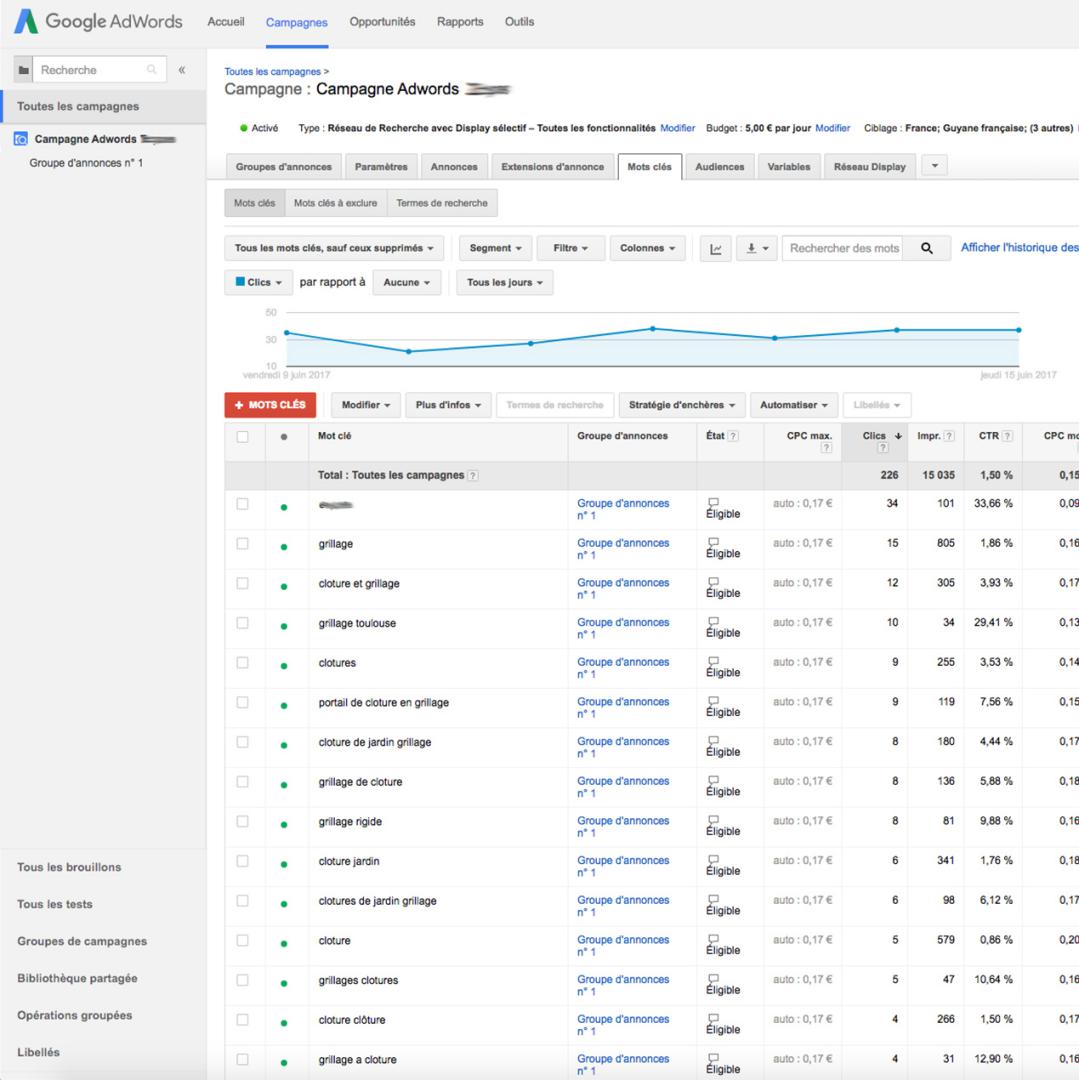Click the Rechercher des mots input field
Viewport: 1079px width, 1080px height.
843,248
